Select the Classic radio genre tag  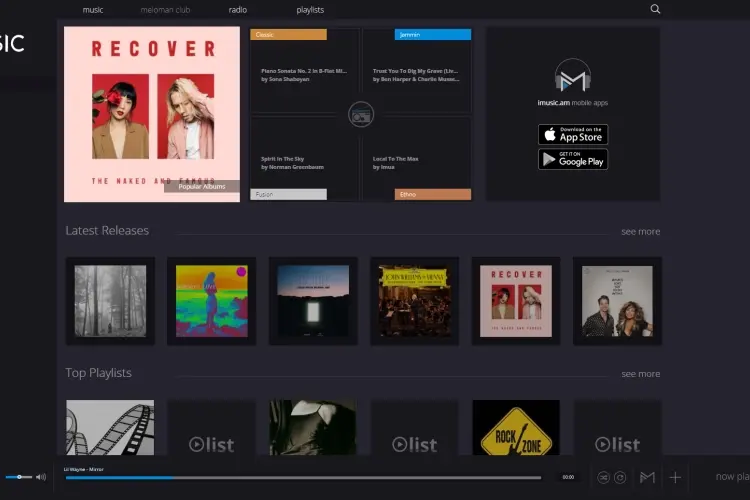pos(288,34)
